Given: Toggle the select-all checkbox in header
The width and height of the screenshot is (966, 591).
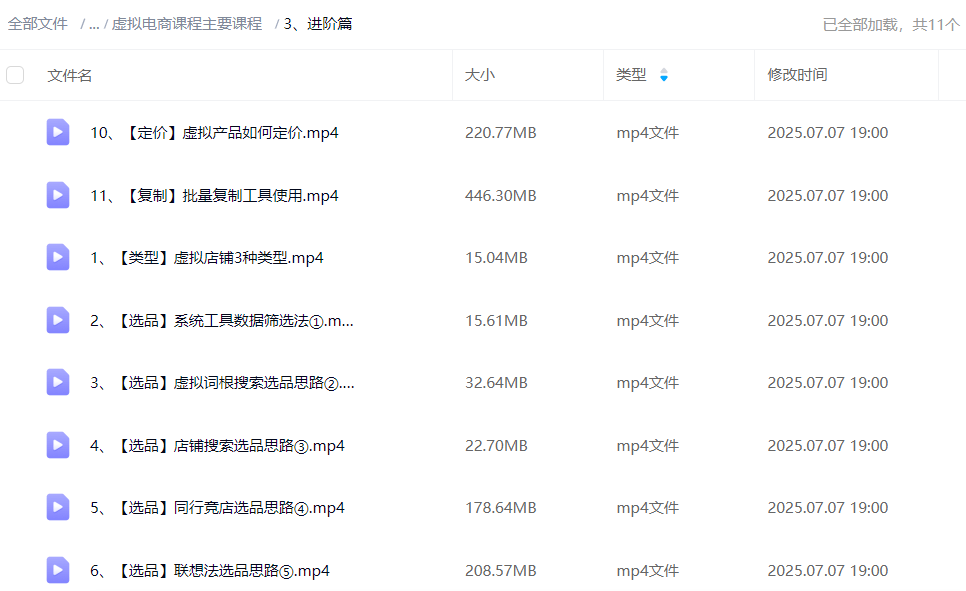Looking at the screenshot, I should click(15, 75).
